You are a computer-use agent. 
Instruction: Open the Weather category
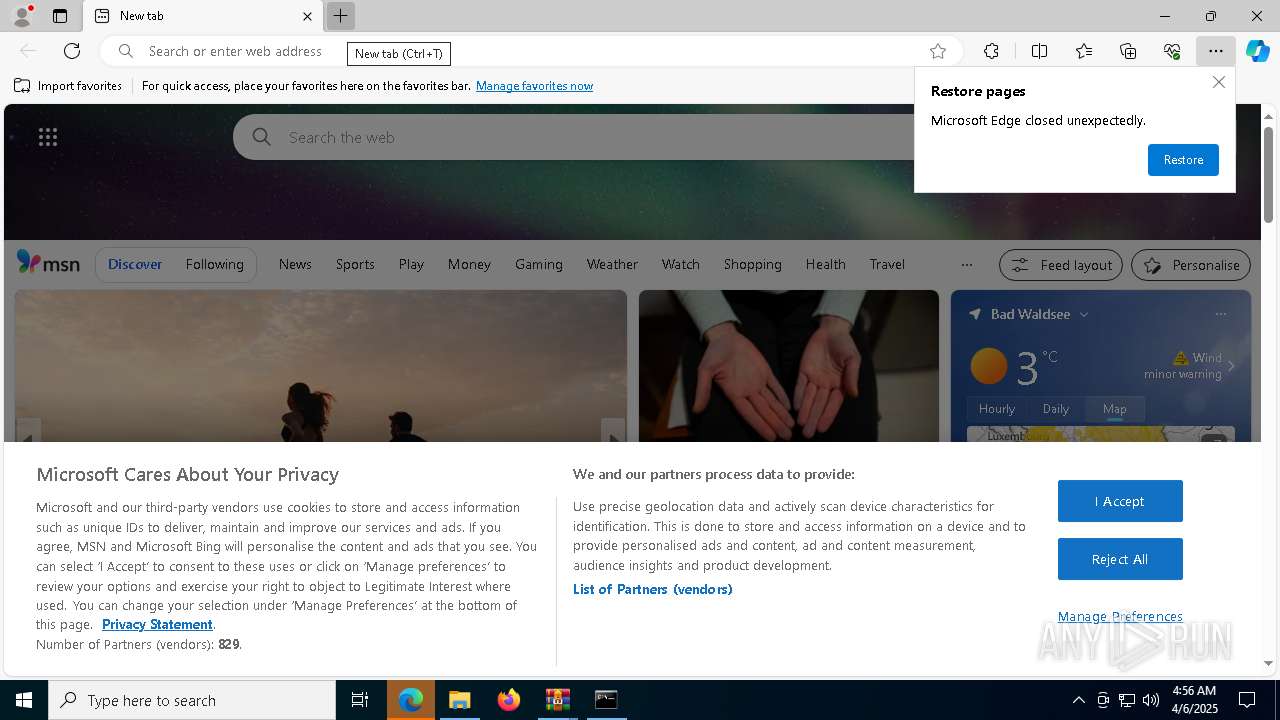pos(612,264)
